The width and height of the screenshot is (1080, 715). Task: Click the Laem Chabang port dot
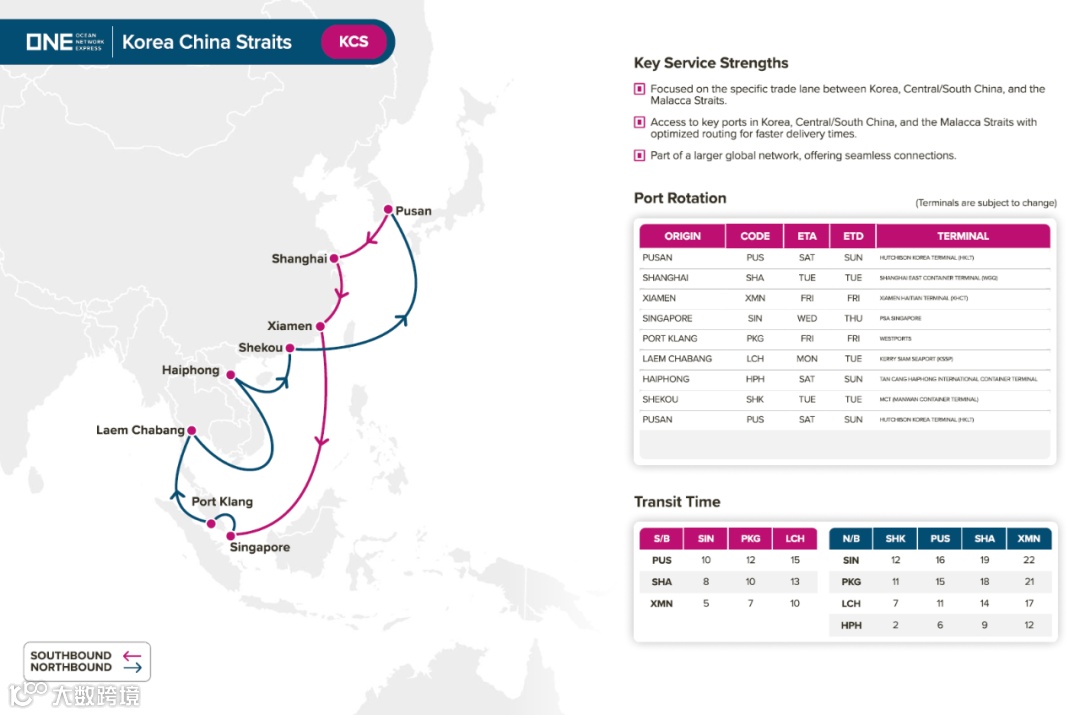(x=191, y=431)
